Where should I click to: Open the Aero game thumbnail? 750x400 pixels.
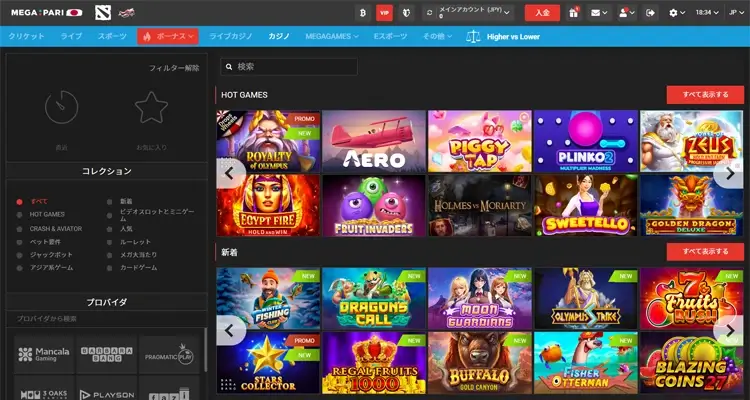pyautogui.click(x=374, y=141)
